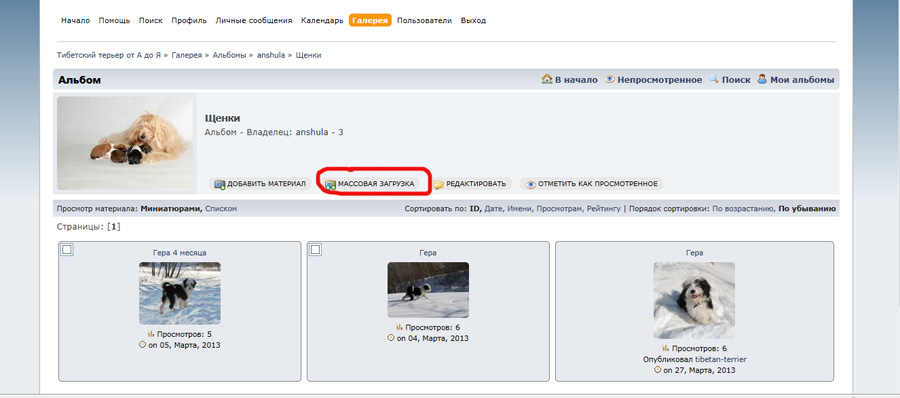Viewport: 900px width, 398px height.
Task: Click the eye icon beside Непросмотренное
Action: click(x=610, y=80)
